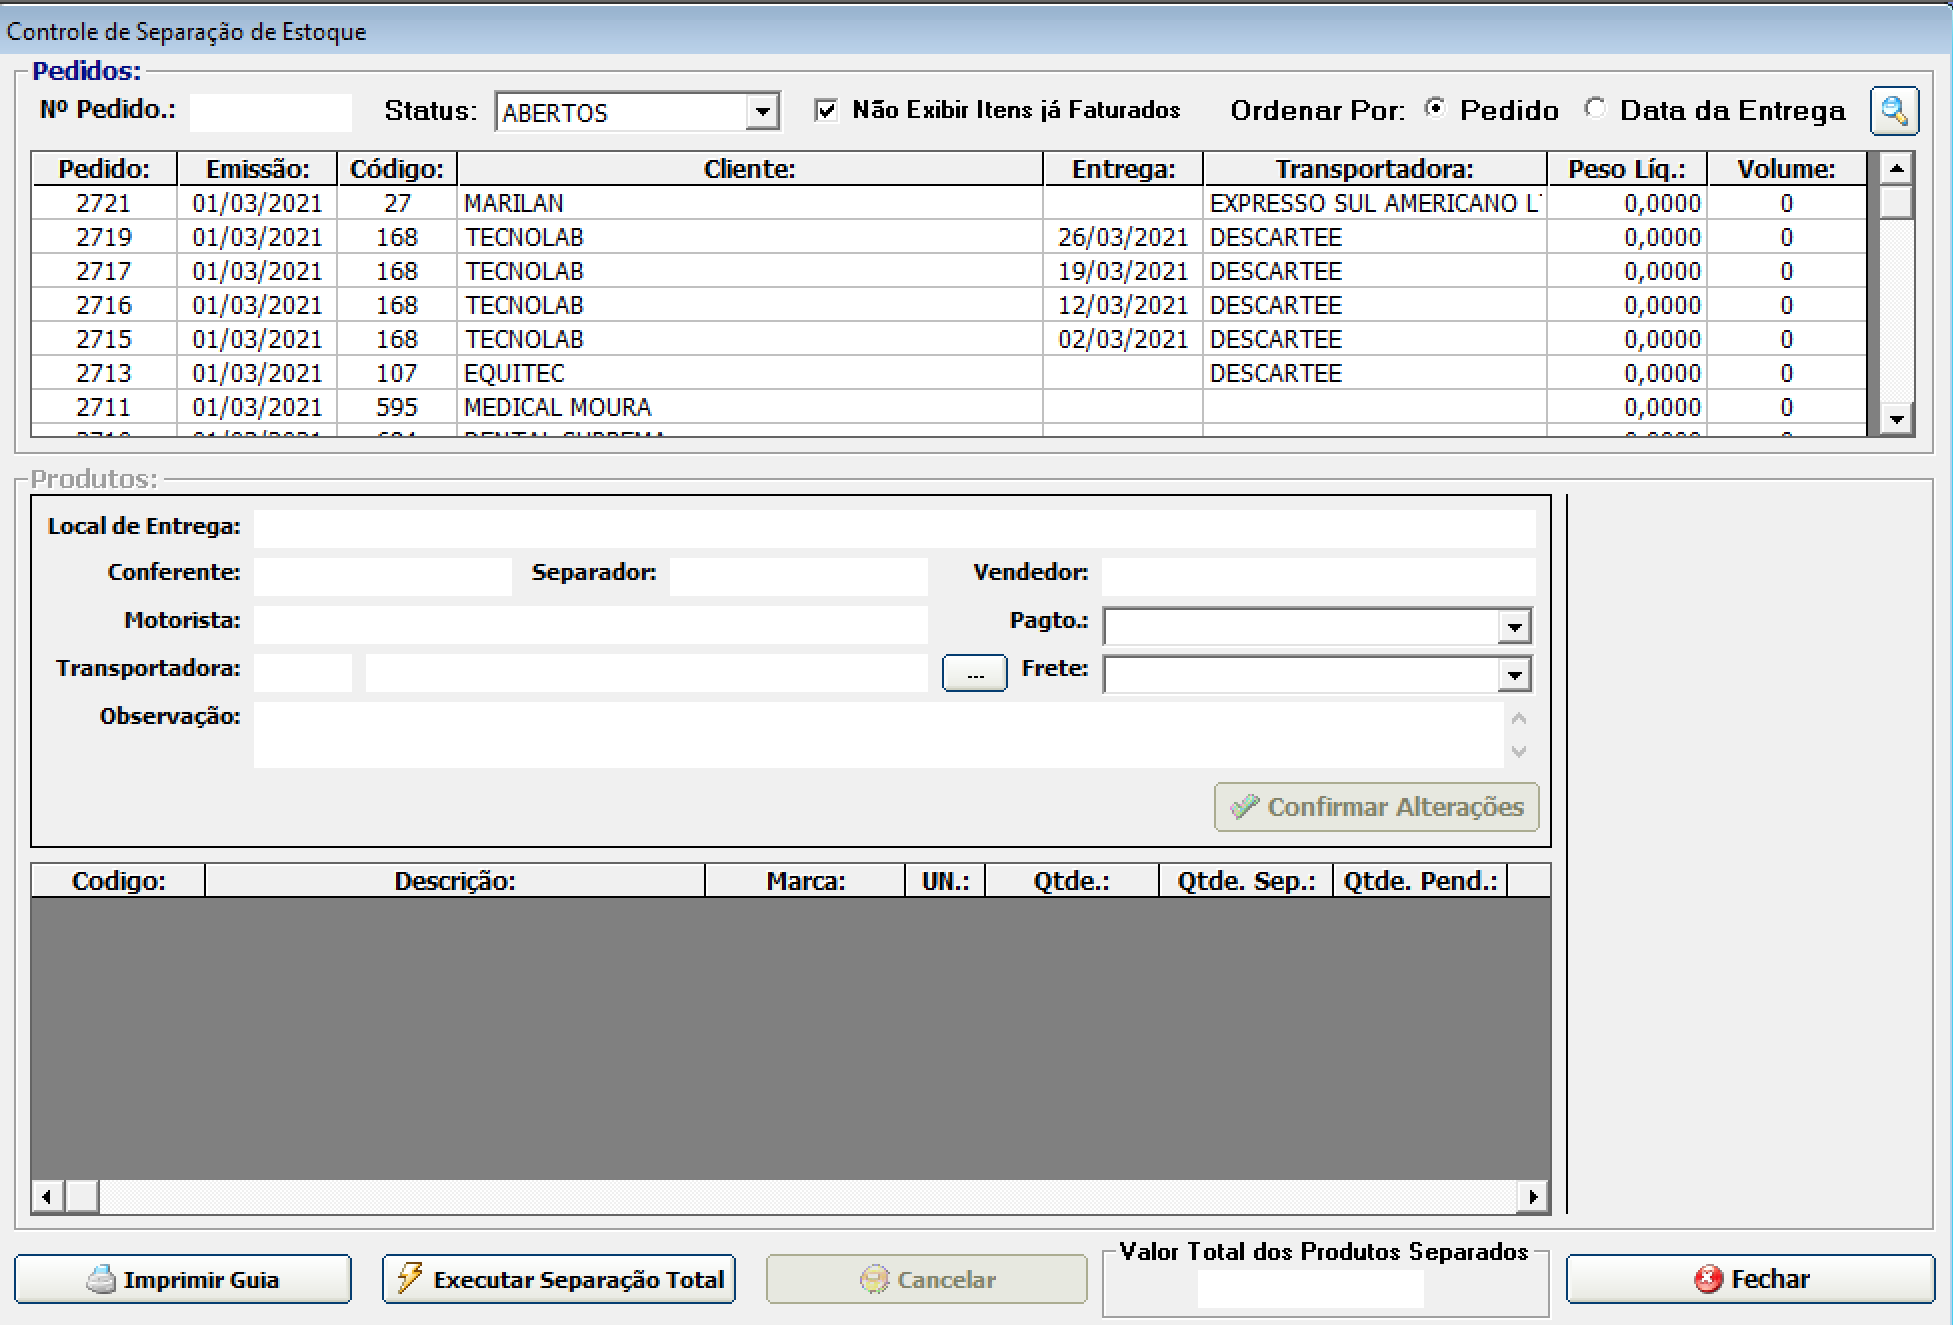Expand the Pagto. dropdown list
The height and width of the screenshot is (1325, 1953).
coord(1514,627)
